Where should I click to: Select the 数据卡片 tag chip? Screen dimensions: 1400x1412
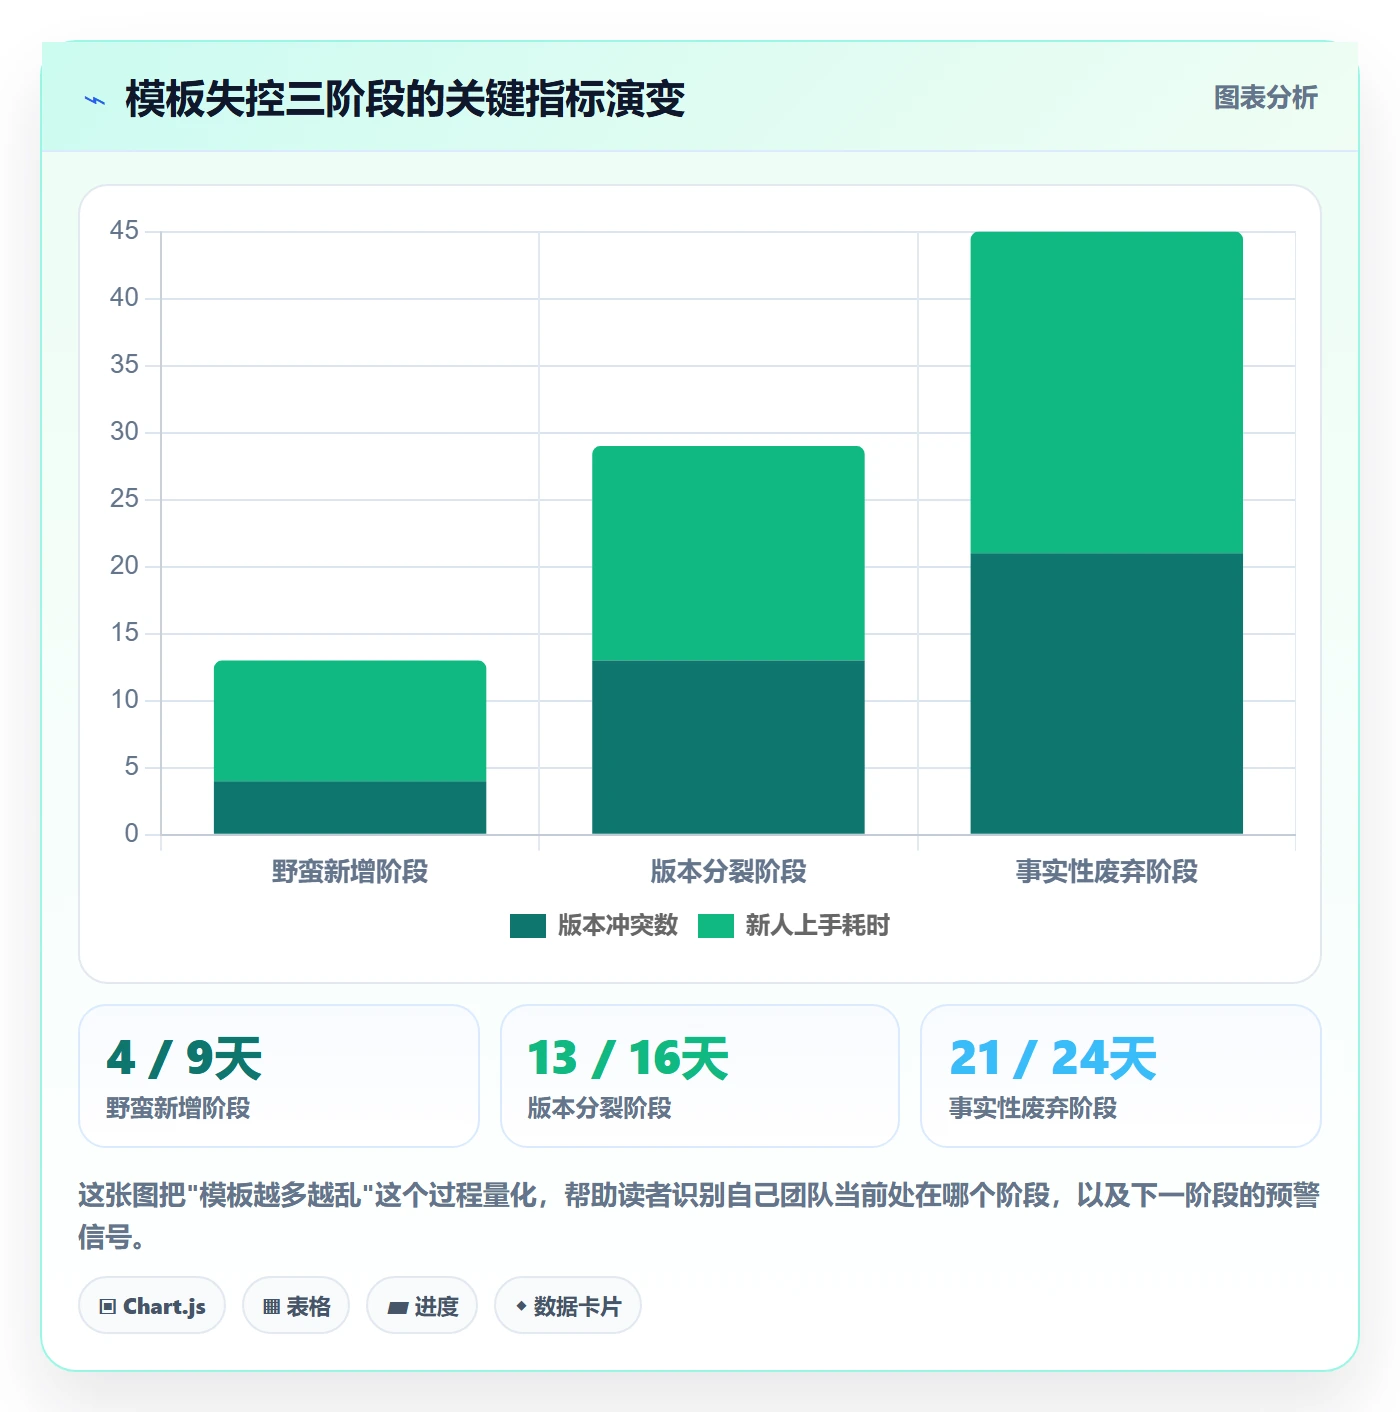[568, 1306]
